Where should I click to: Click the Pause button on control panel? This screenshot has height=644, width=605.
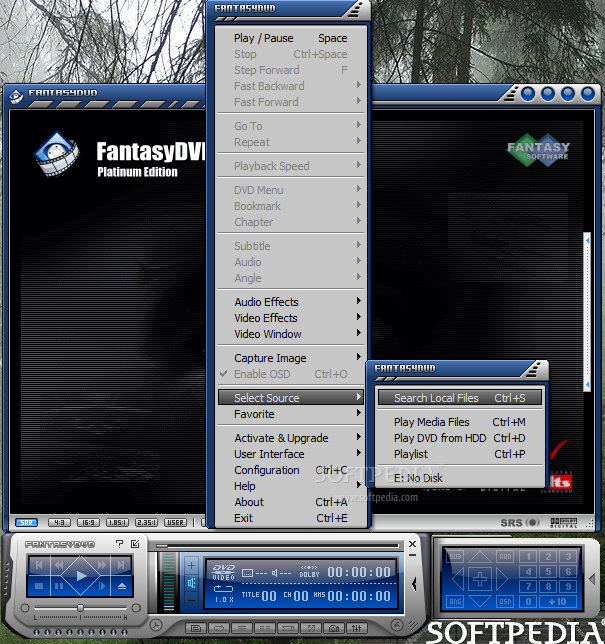pos(59,586)
